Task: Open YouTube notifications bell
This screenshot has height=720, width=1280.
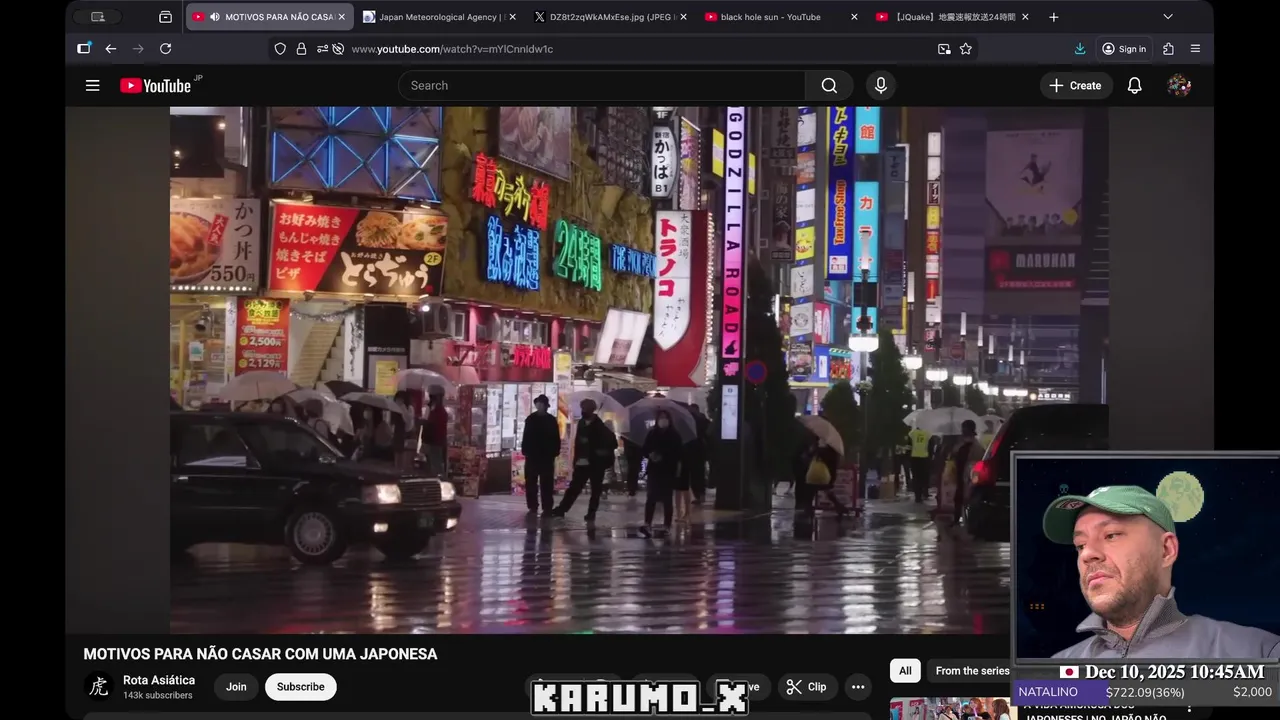Action: pyautogui.click(x=1135, y=86)
